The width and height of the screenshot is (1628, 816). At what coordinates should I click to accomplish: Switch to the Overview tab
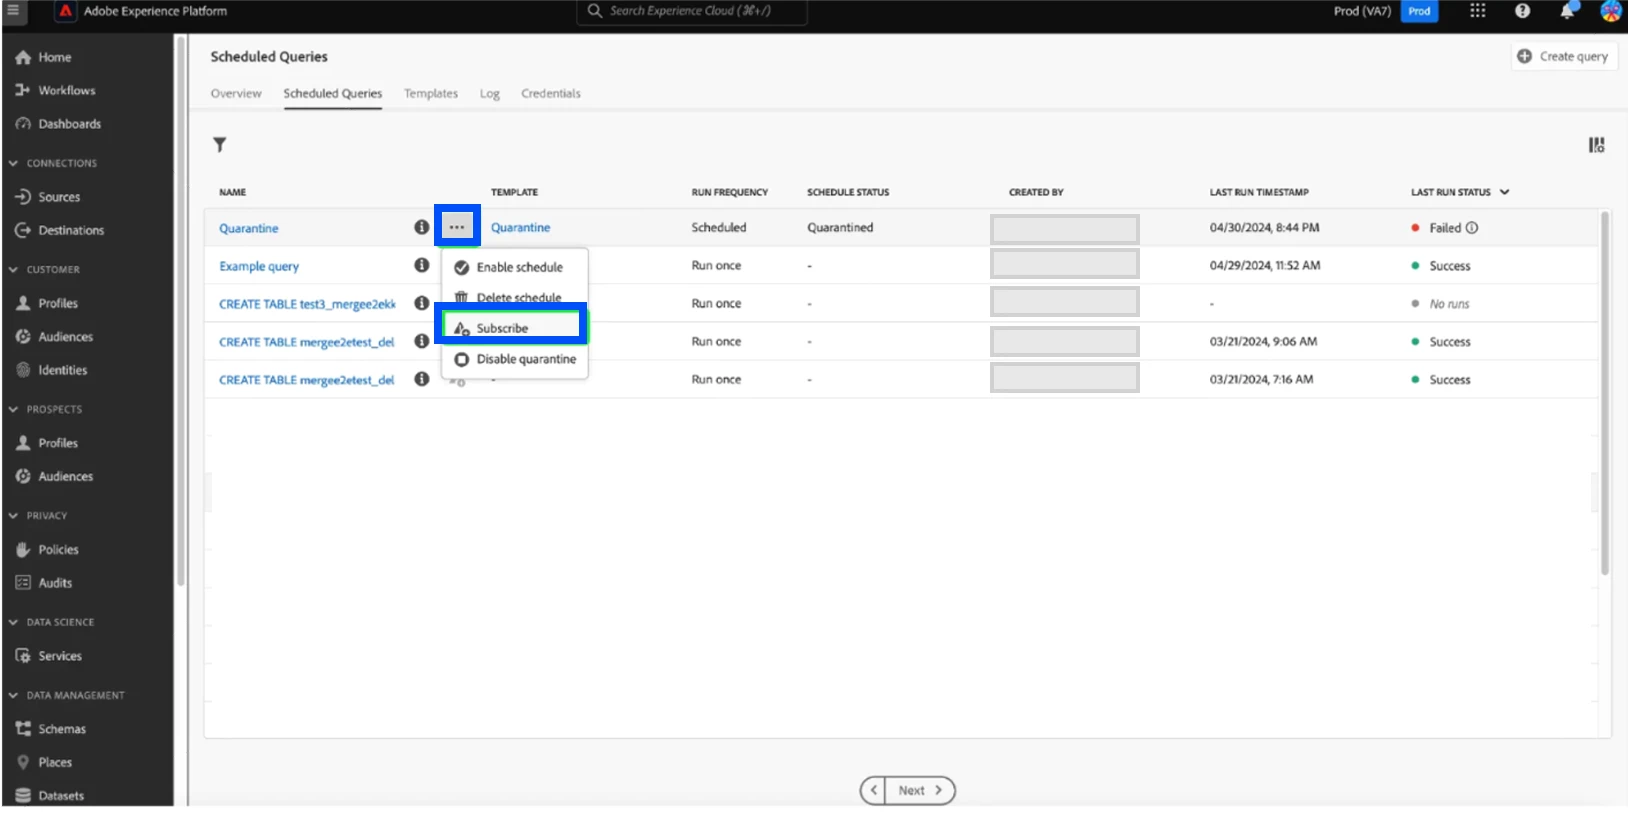236,93
